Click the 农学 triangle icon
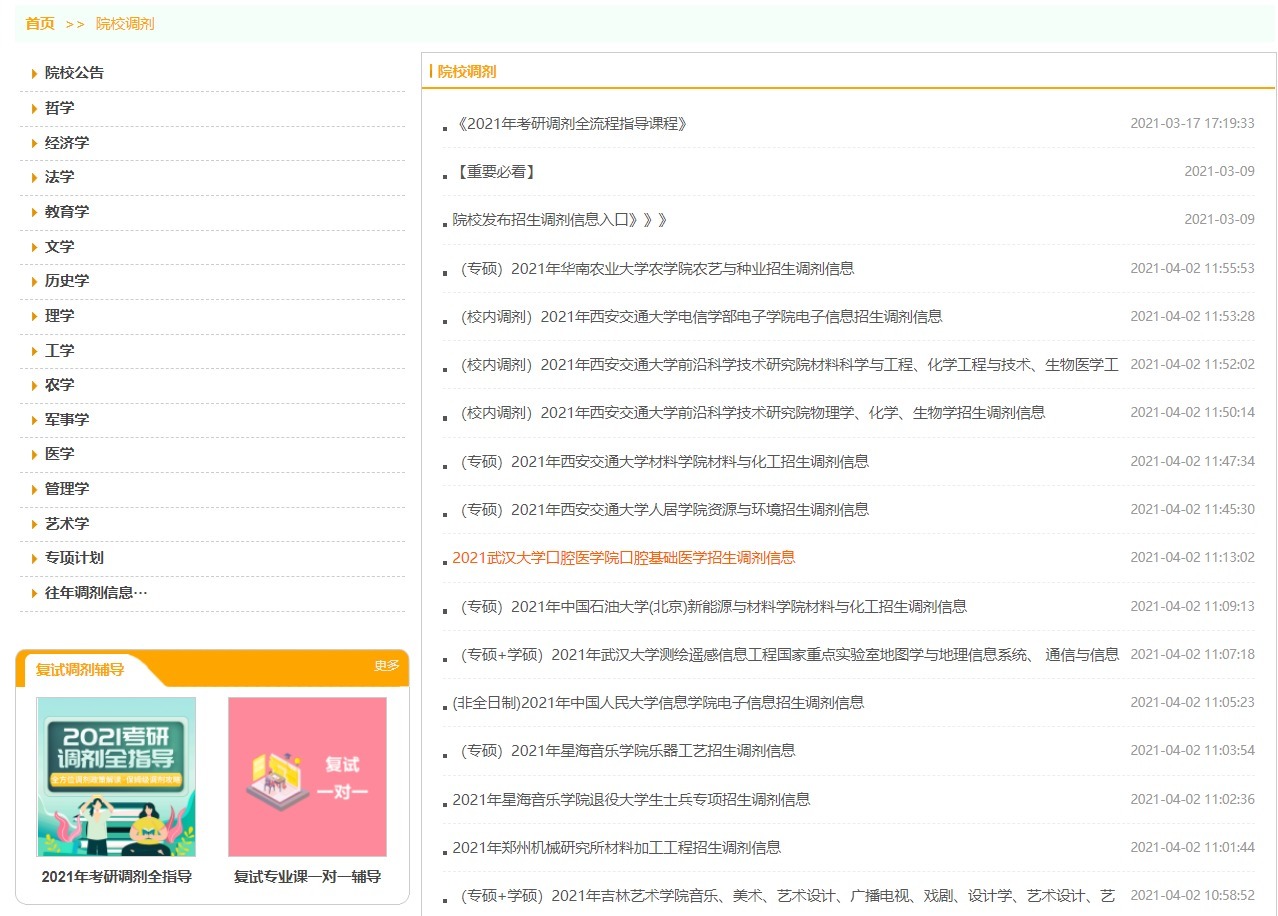 tap(34, 384)
